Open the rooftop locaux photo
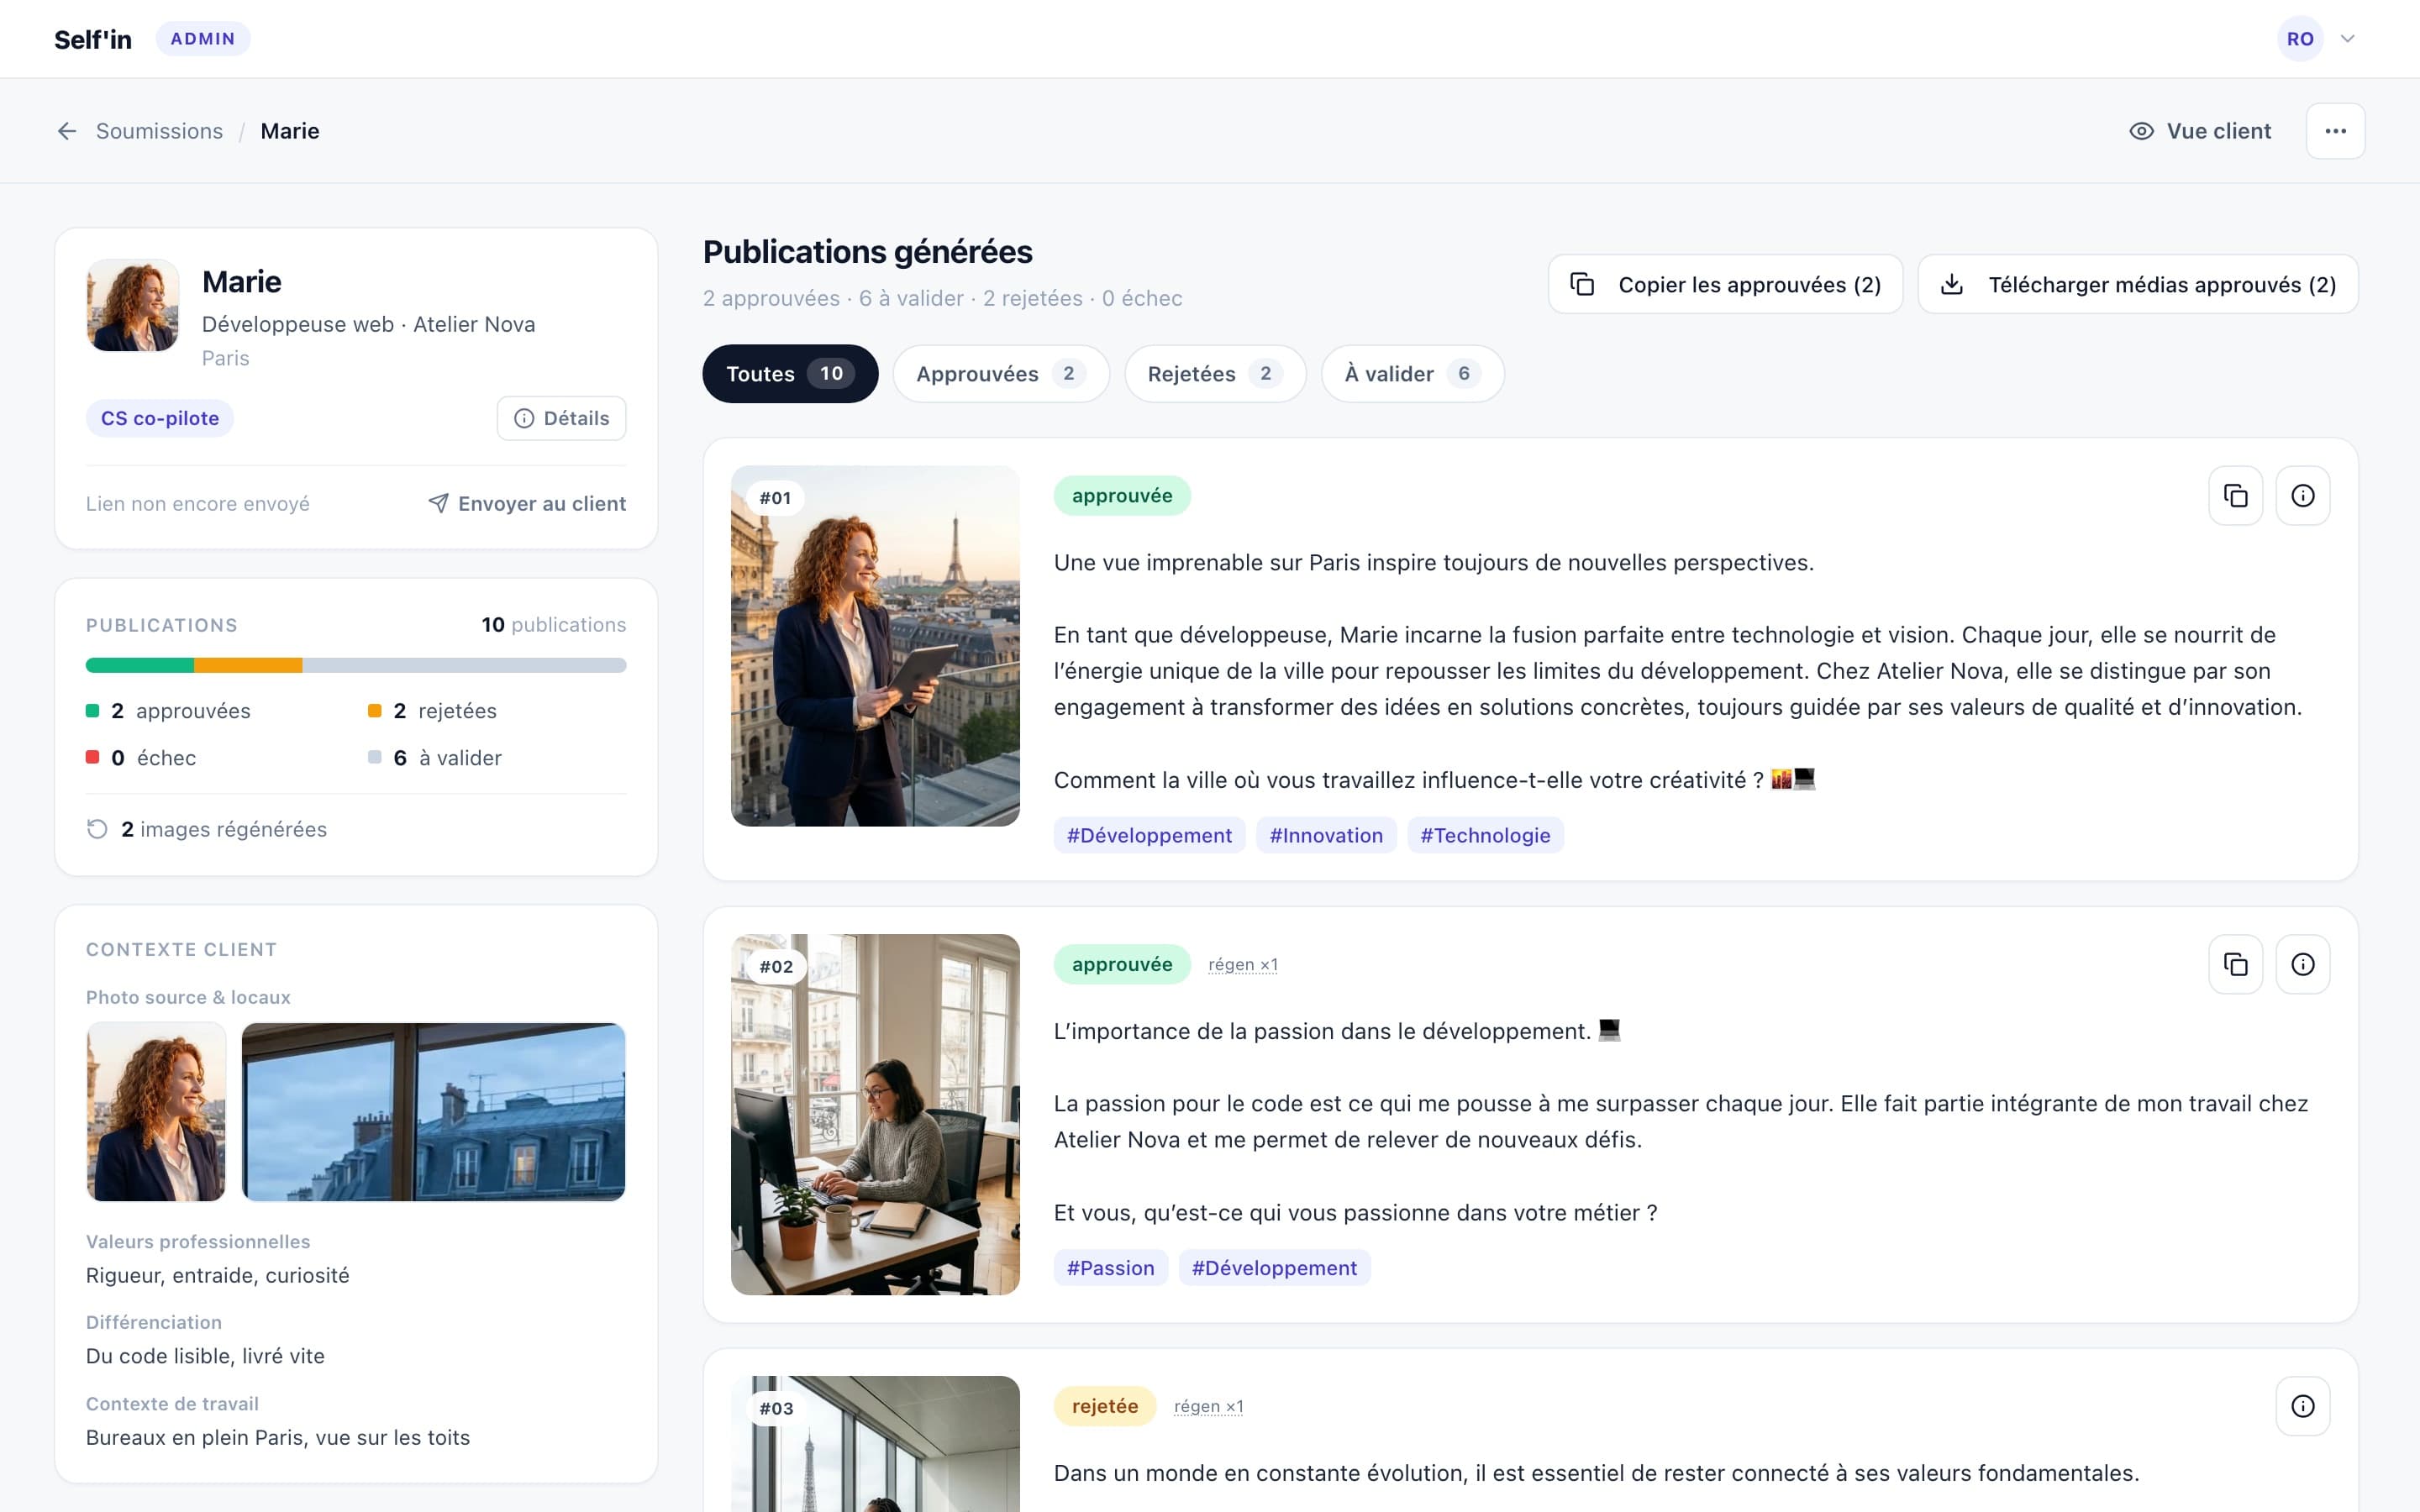 (x=433, y=1112)
